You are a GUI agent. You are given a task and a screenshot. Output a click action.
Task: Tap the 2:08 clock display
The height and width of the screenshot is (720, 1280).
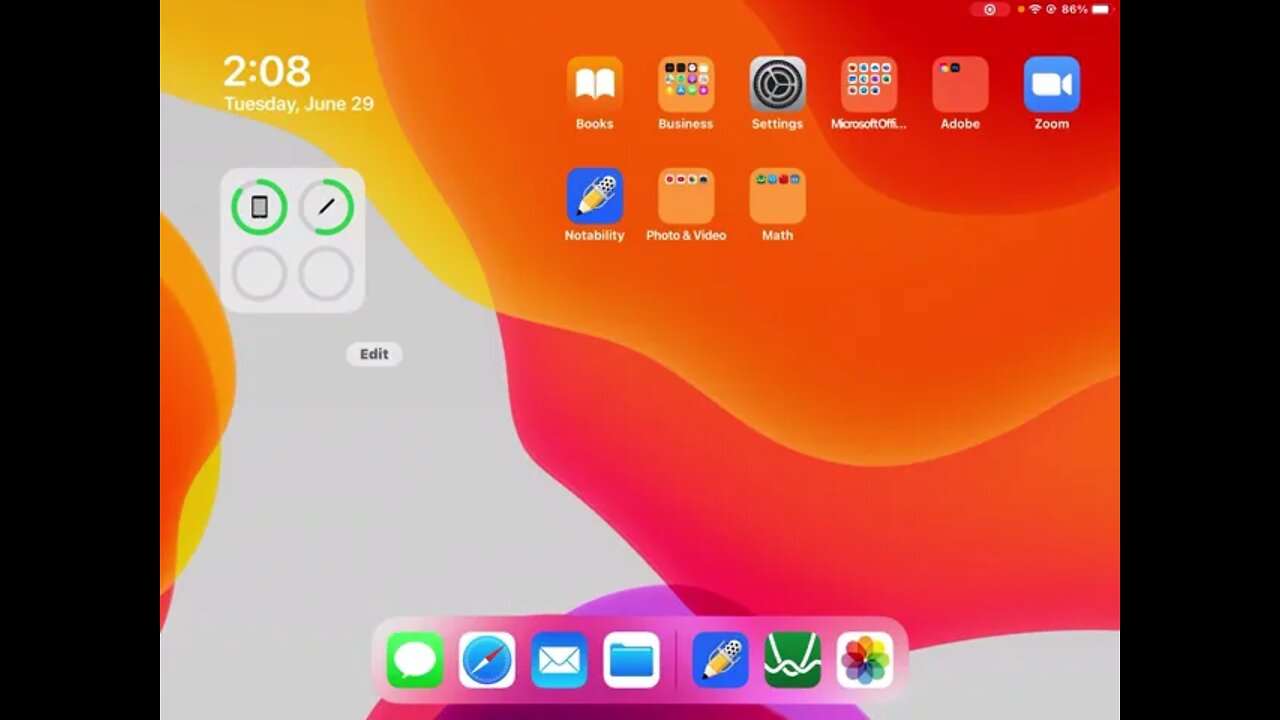point(266,72)
